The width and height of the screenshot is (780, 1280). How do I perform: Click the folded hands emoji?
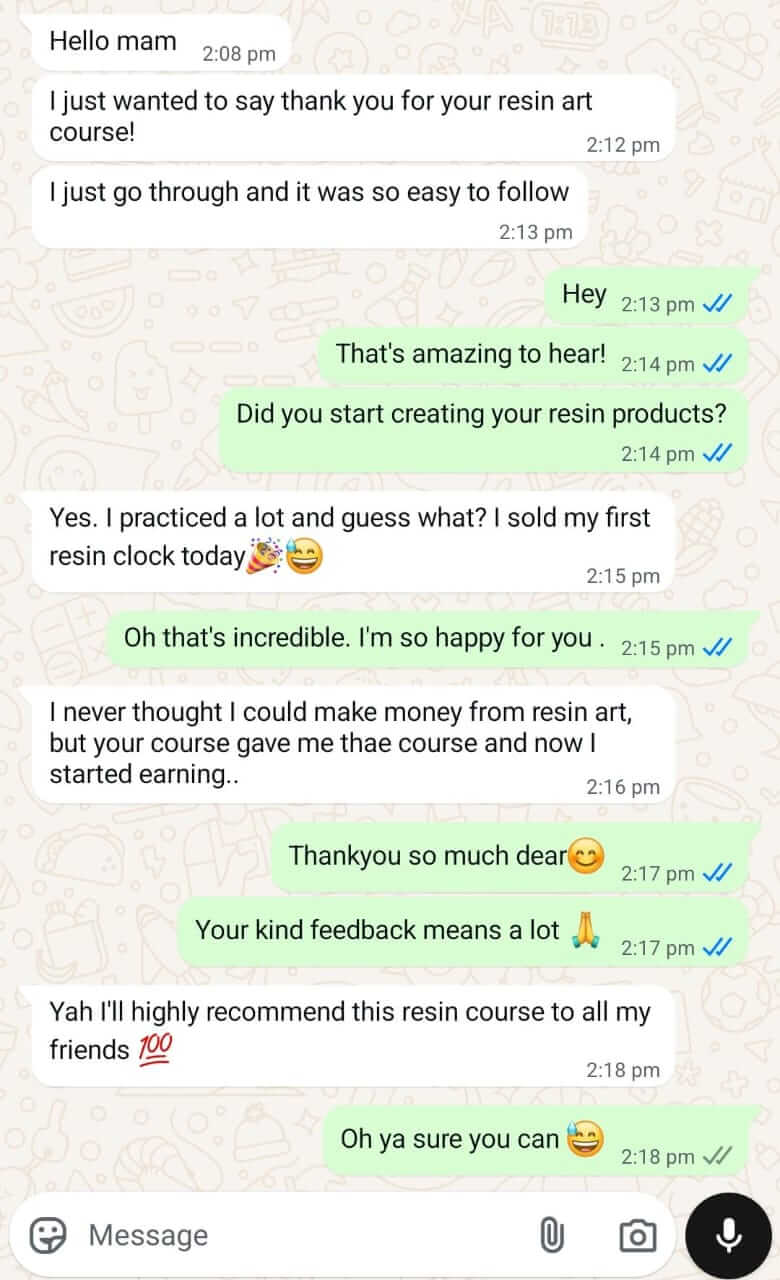coord(583,930)
